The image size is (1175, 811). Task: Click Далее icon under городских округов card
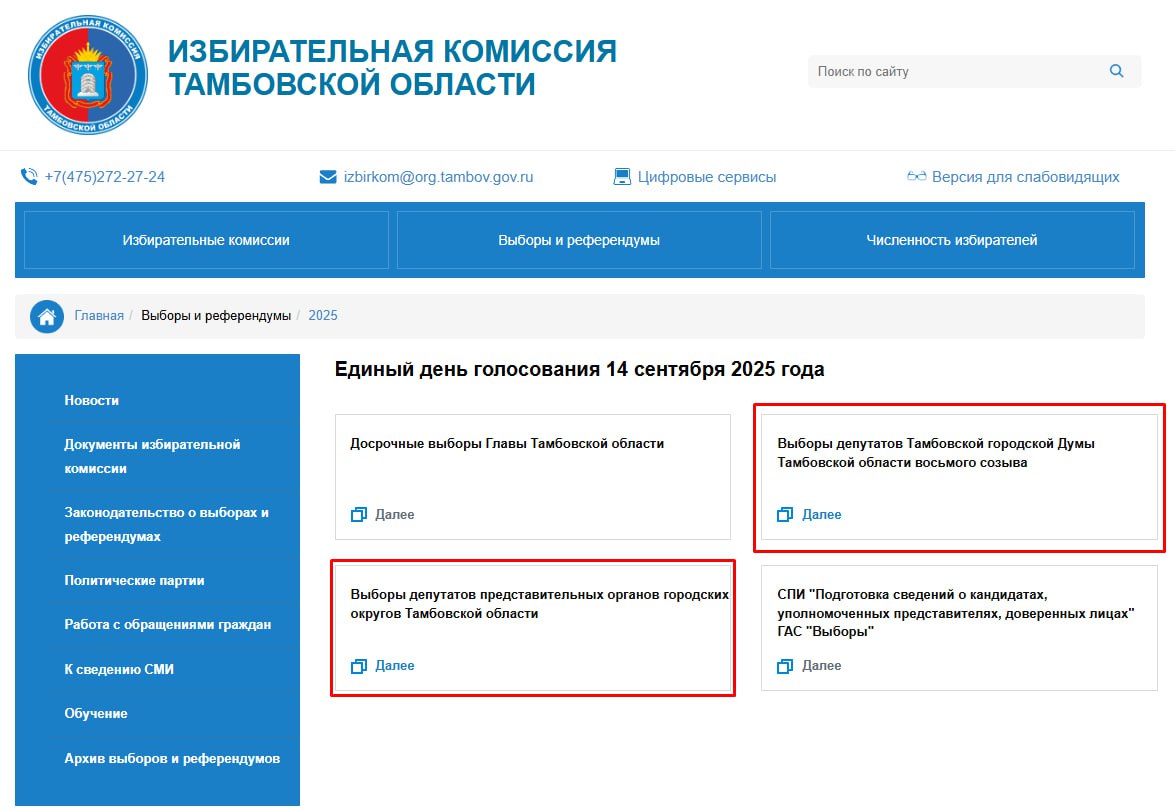tap(359, 666)
